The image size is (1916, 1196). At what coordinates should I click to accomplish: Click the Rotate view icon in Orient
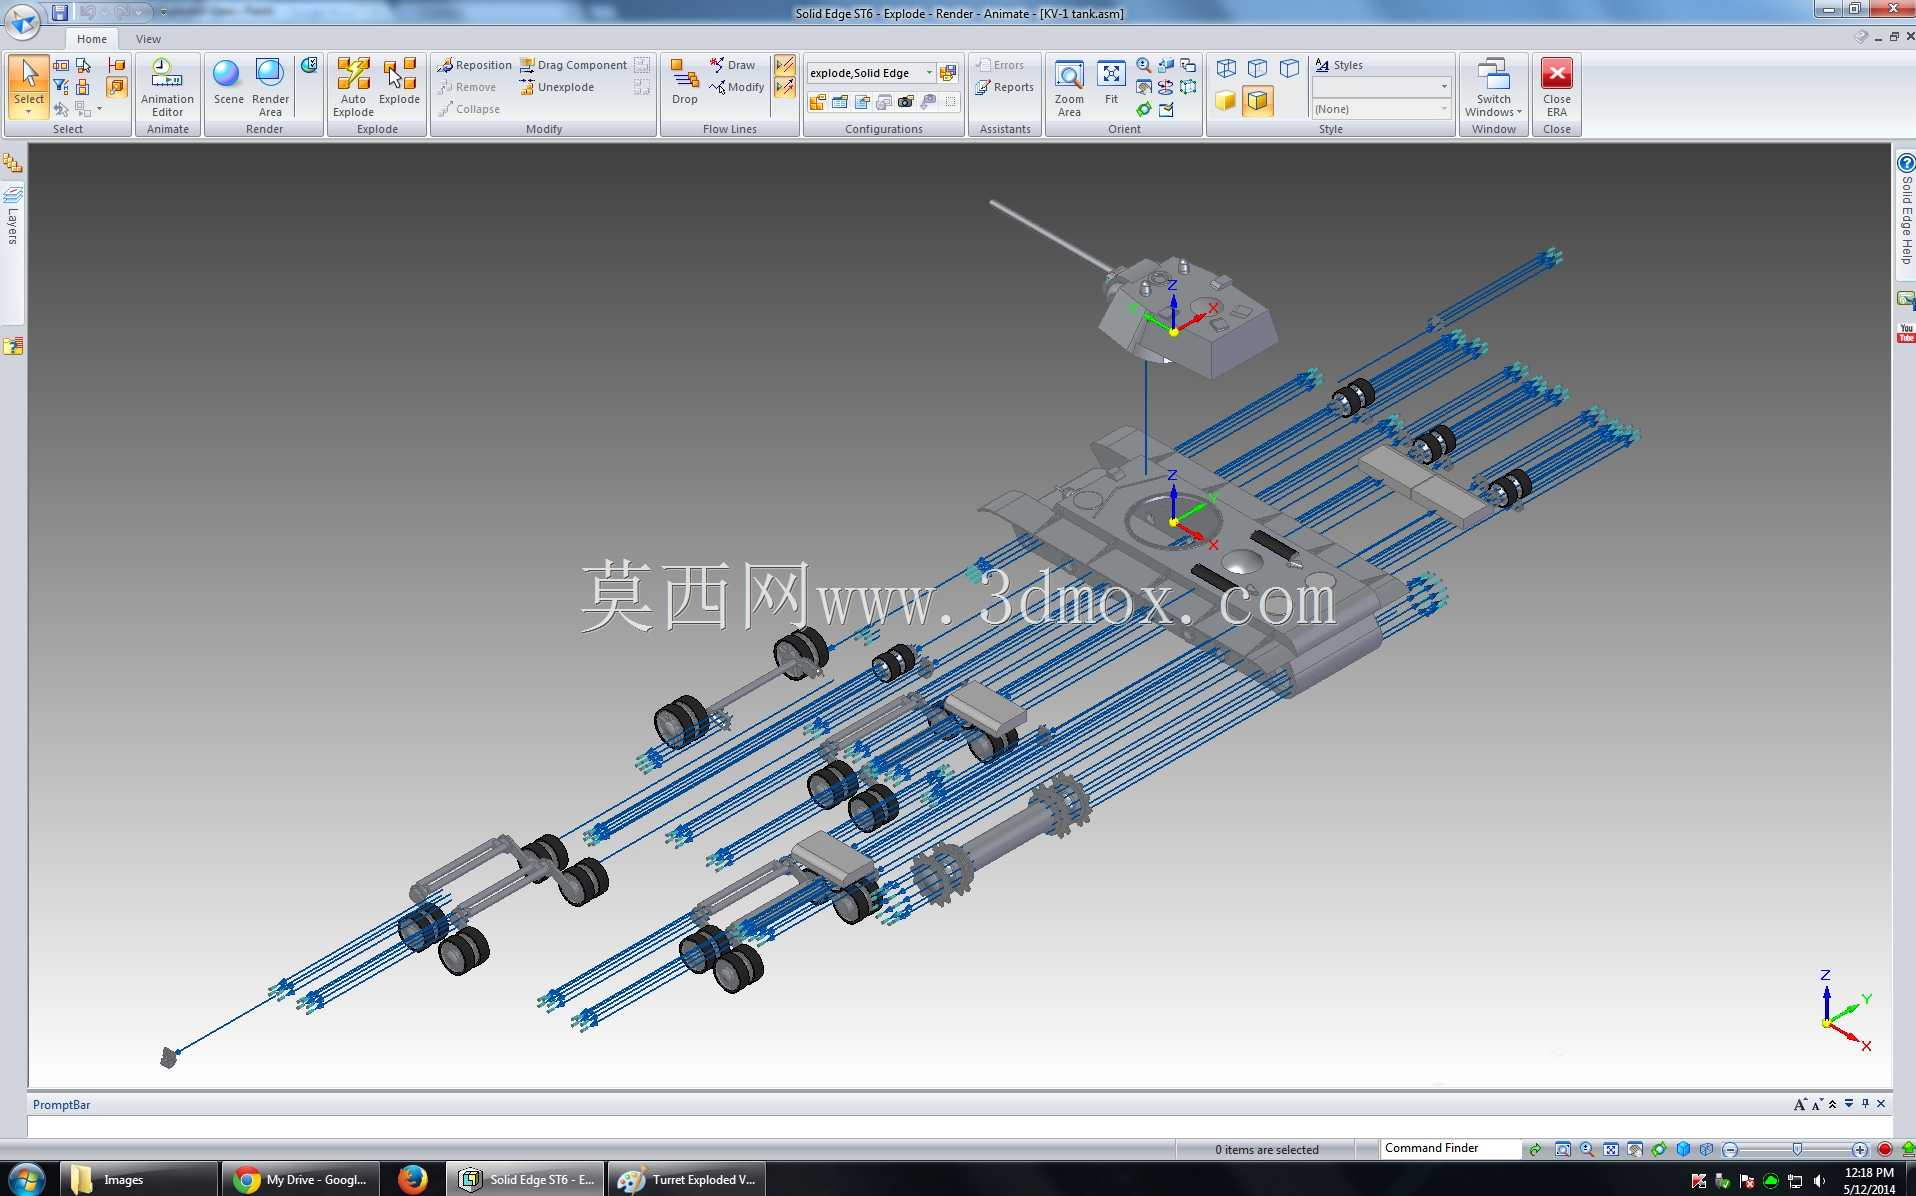1144,109
